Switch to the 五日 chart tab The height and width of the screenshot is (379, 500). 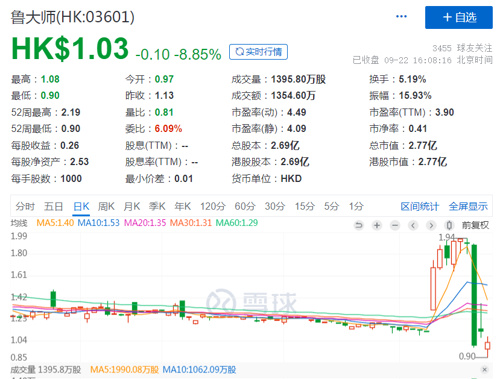(x=54, y=206)
